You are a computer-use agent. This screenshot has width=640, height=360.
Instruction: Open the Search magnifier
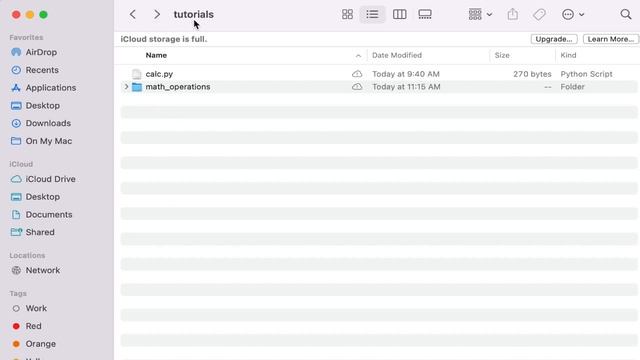[626, 14]
